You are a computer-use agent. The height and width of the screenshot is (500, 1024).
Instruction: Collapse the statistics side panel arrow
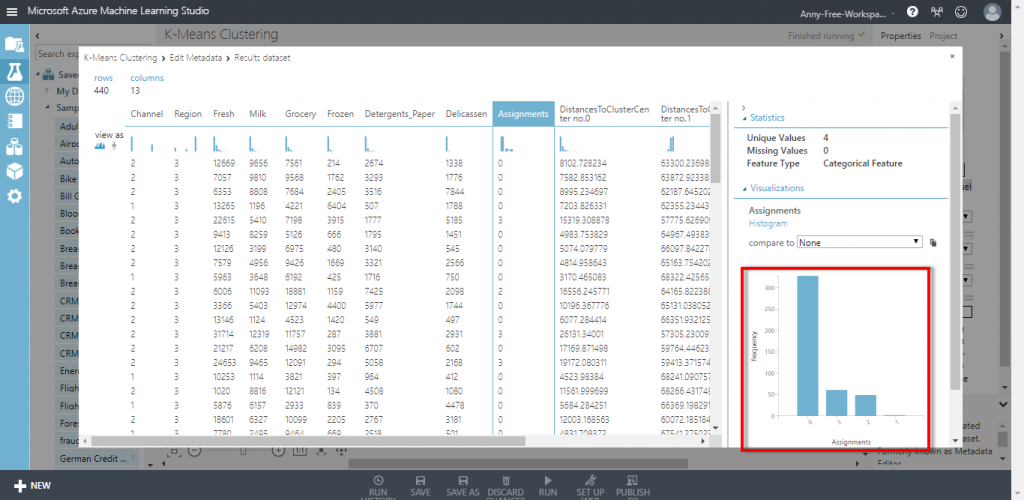coord(744,106)
